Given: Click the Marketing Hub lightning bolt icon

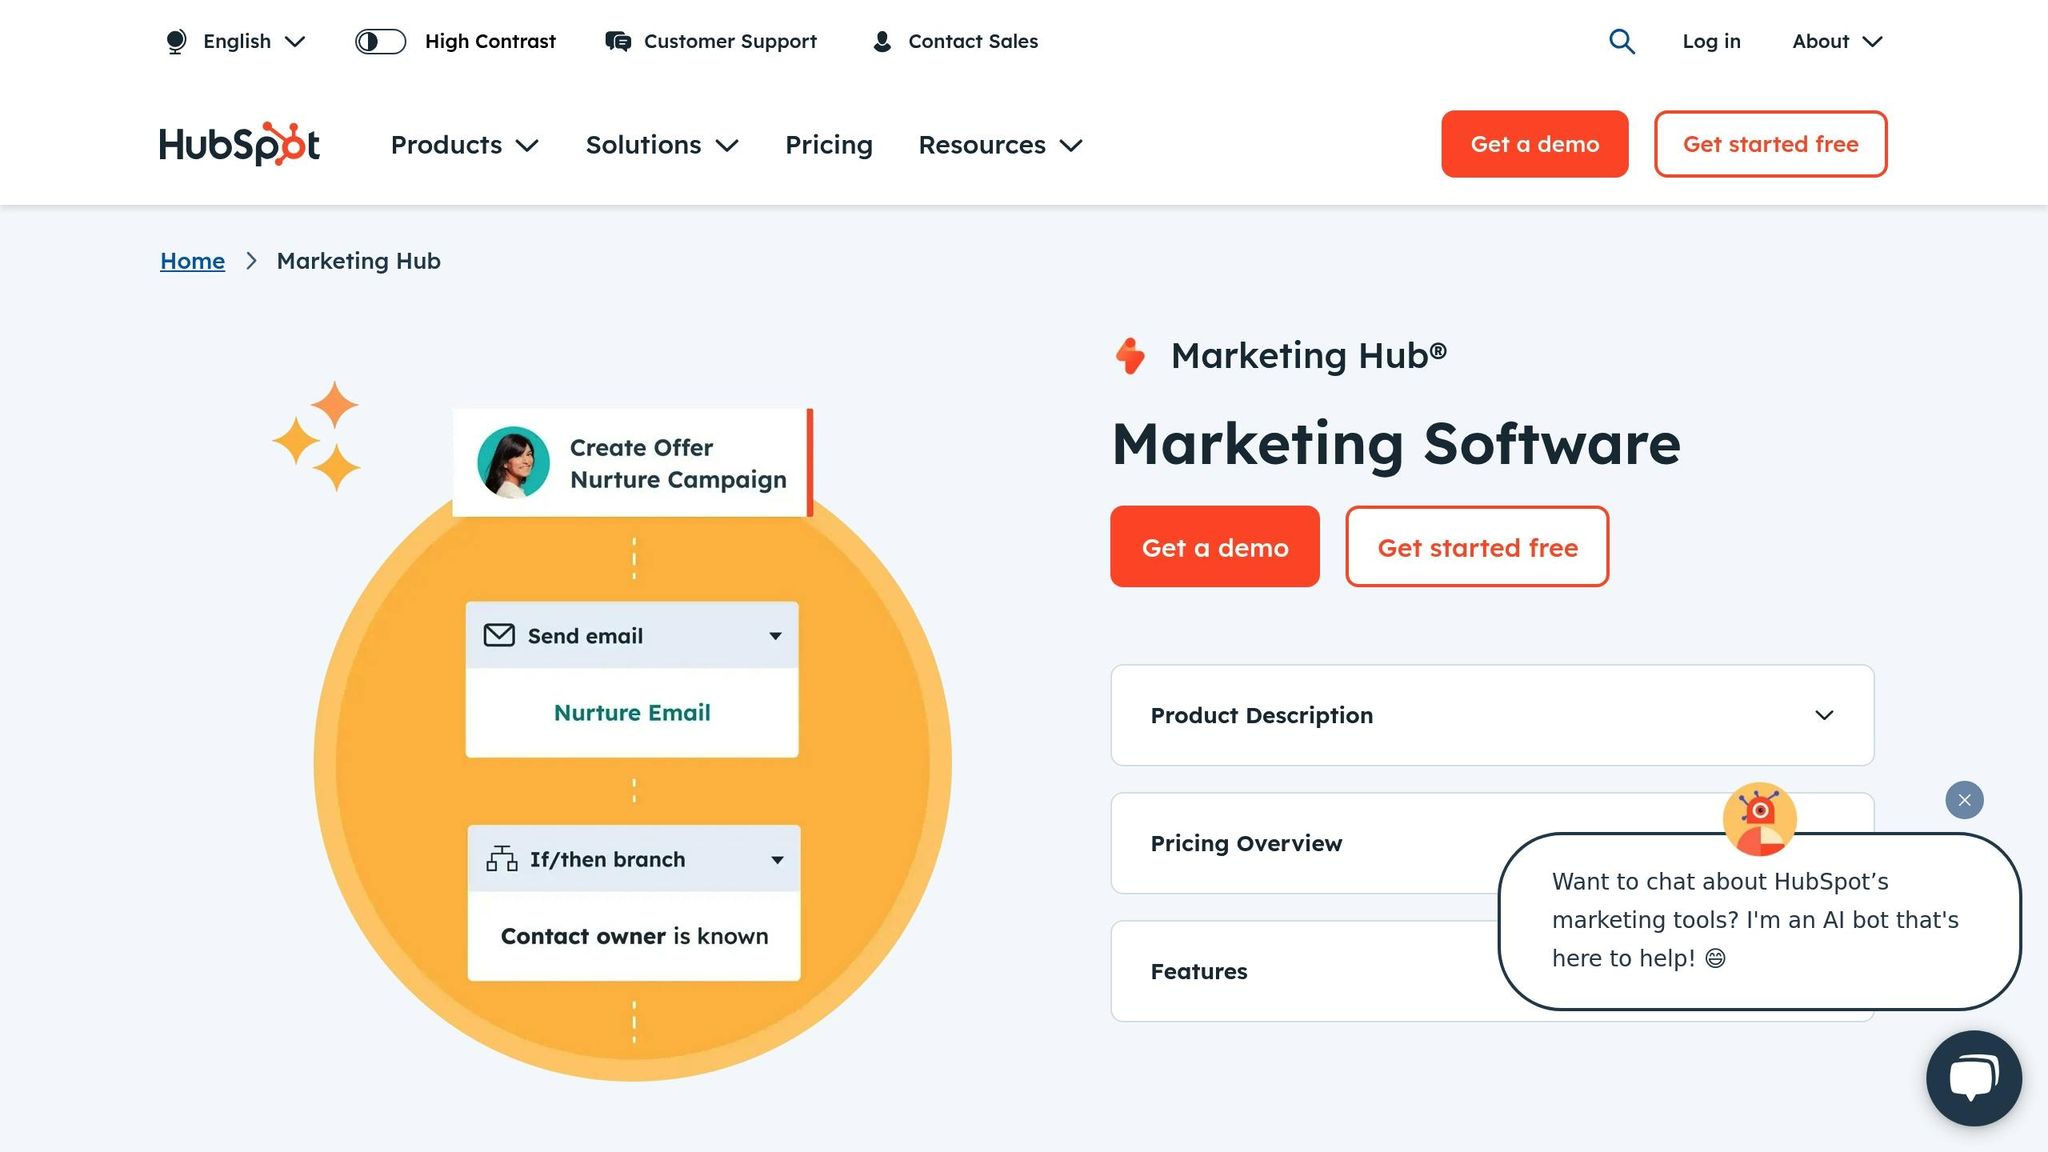Looking at the screenshot, I should (x=1131, y=355).
